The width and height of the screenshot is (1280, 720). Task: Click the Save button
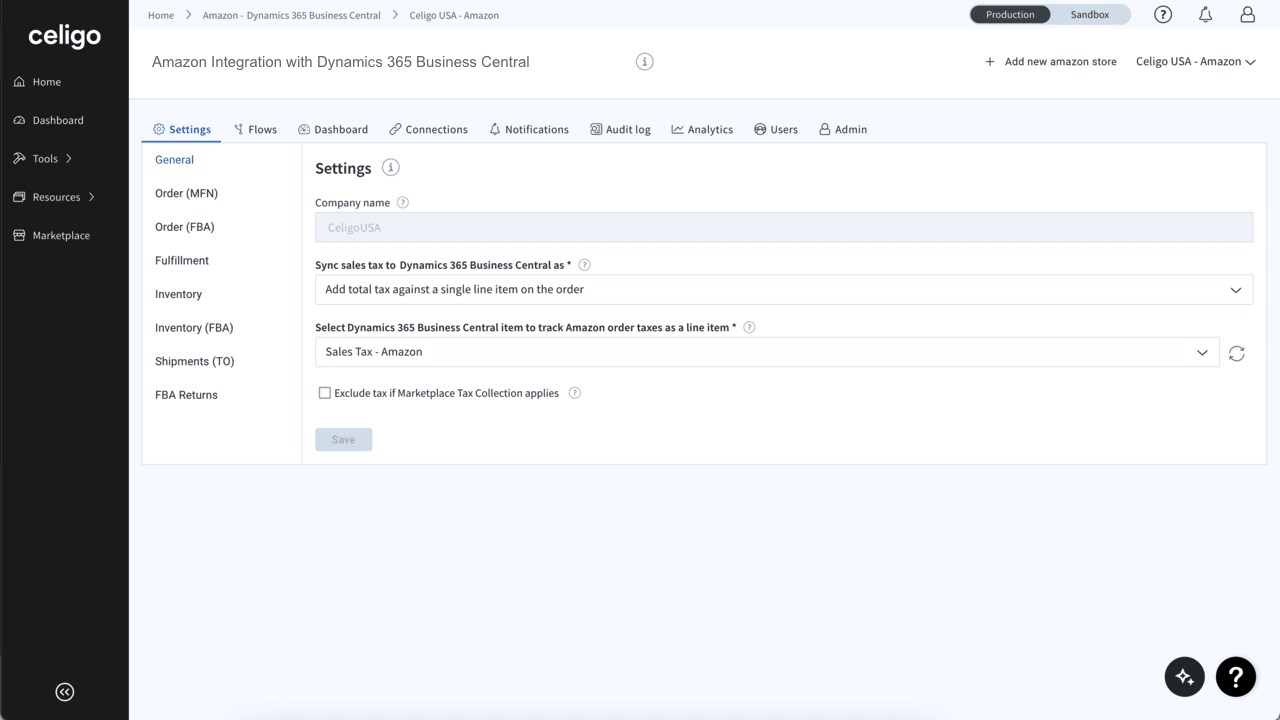coord(343,439)
